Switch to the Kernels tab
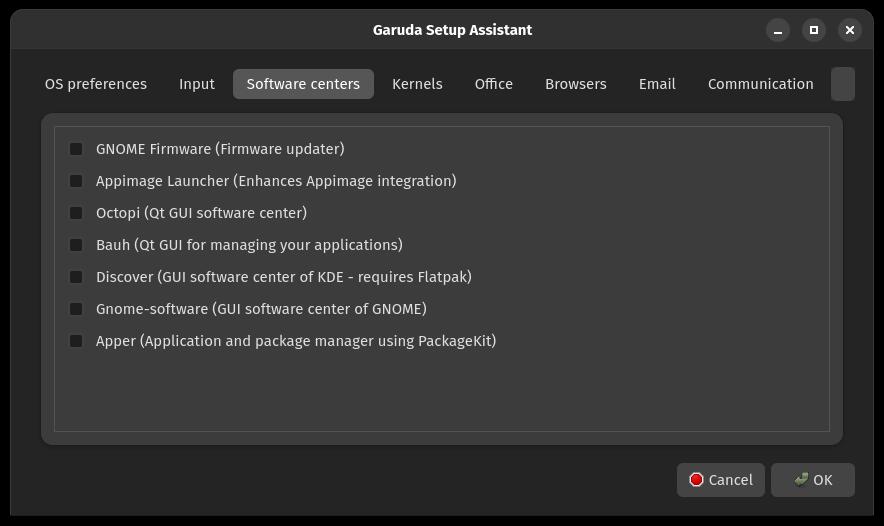Viewport: 884px width, 526px height. click(x=417, y=84)
